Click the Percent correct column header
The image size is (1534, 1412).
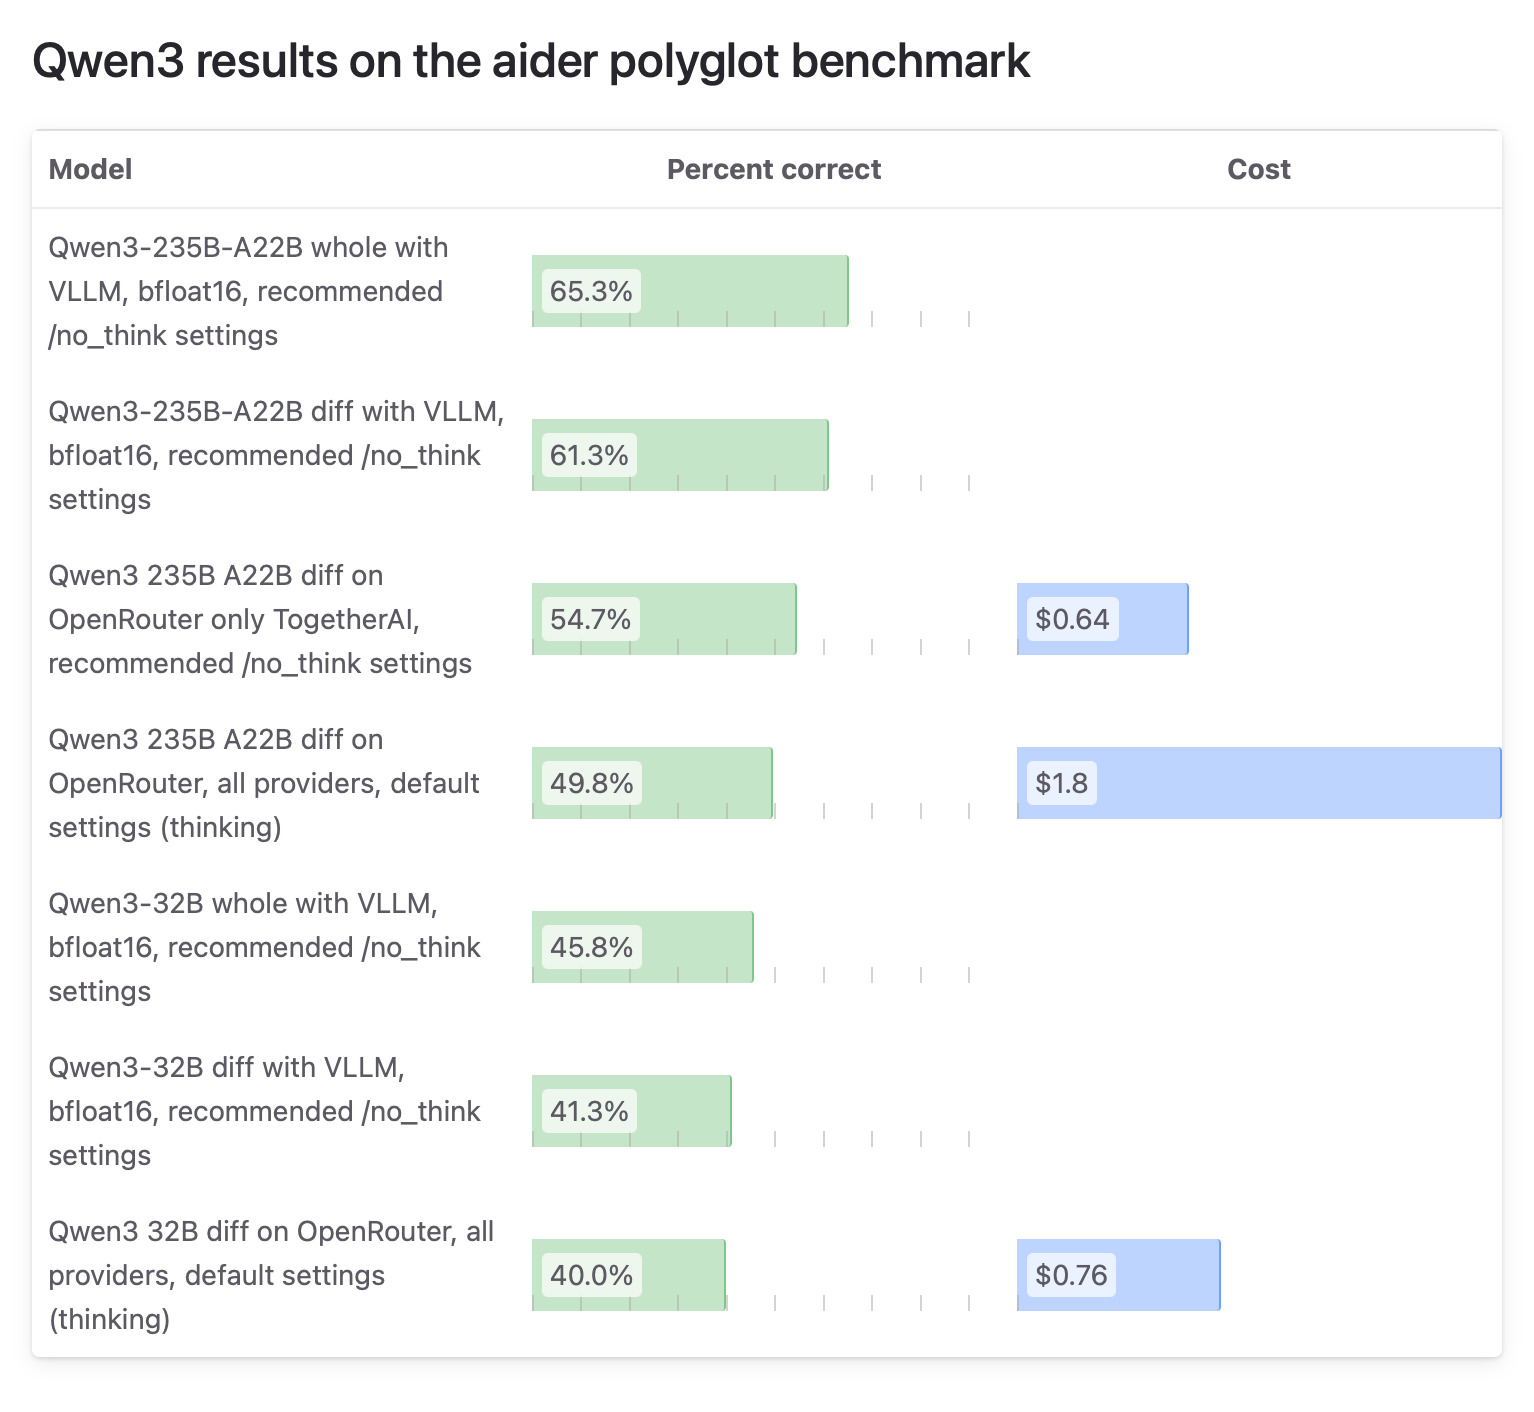773,170
